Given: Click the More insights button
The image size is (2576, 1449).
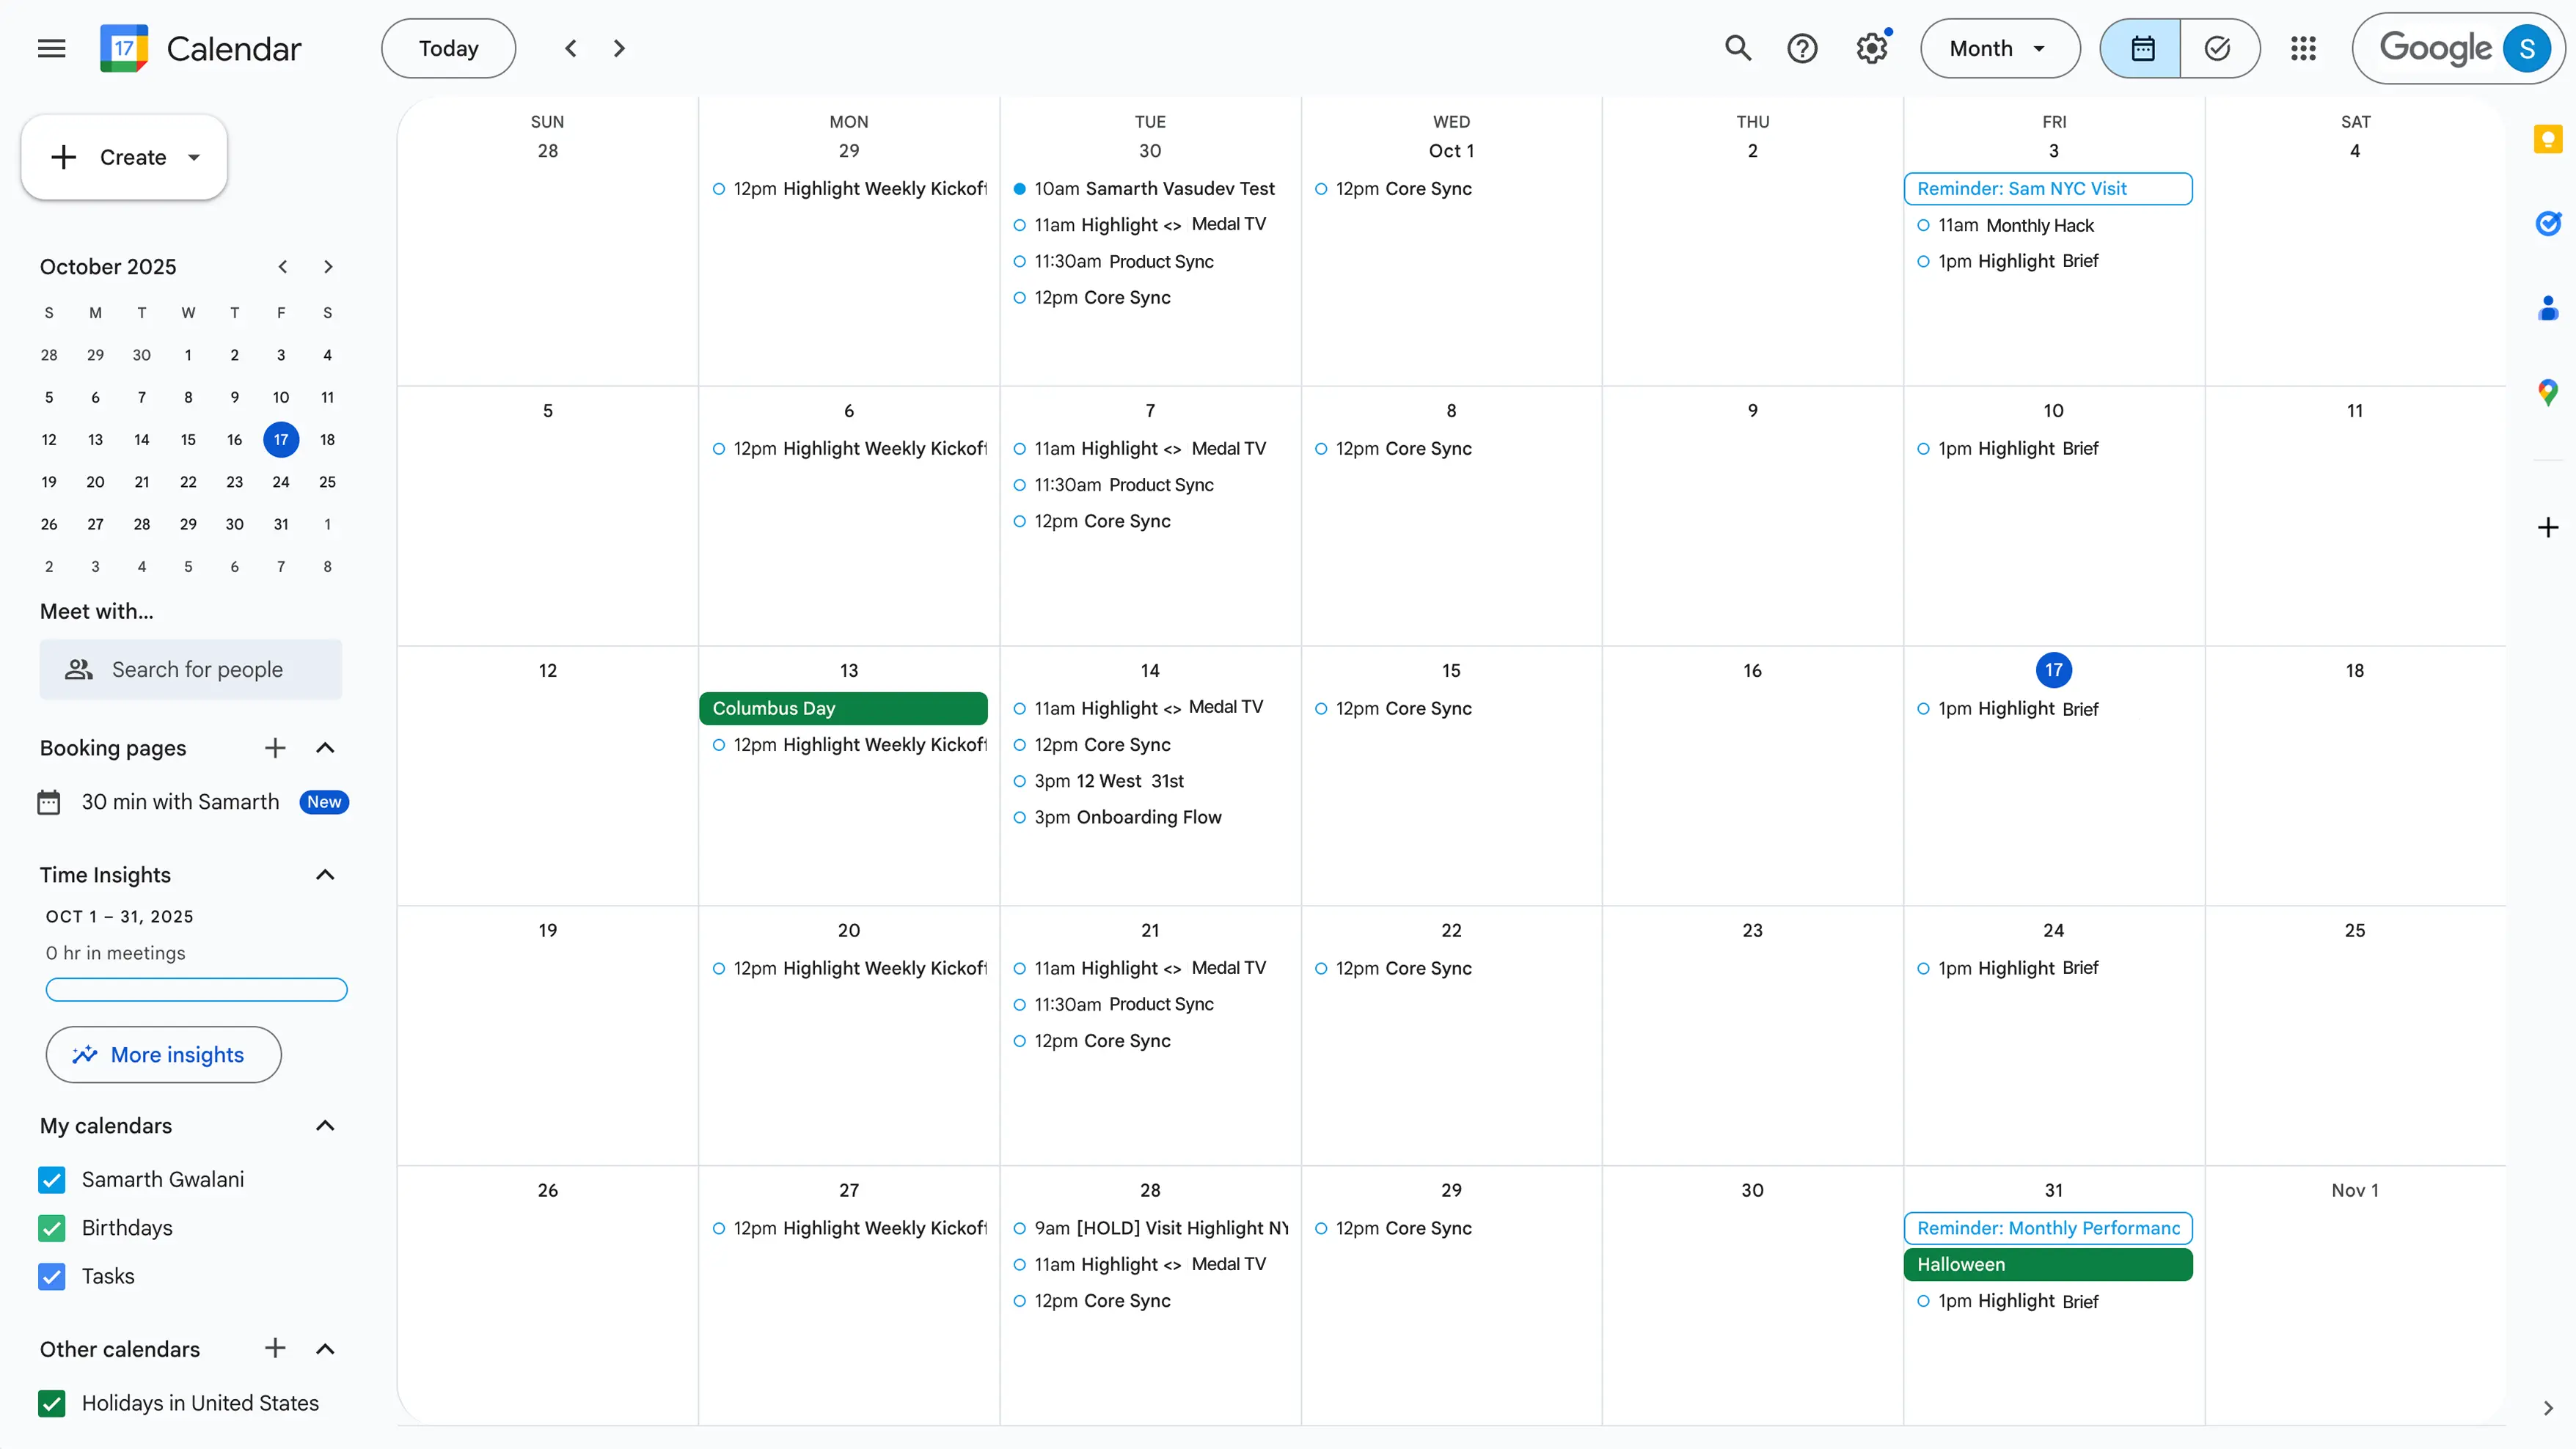Looking at the screenshot, I should click(x=163, y=1054).
